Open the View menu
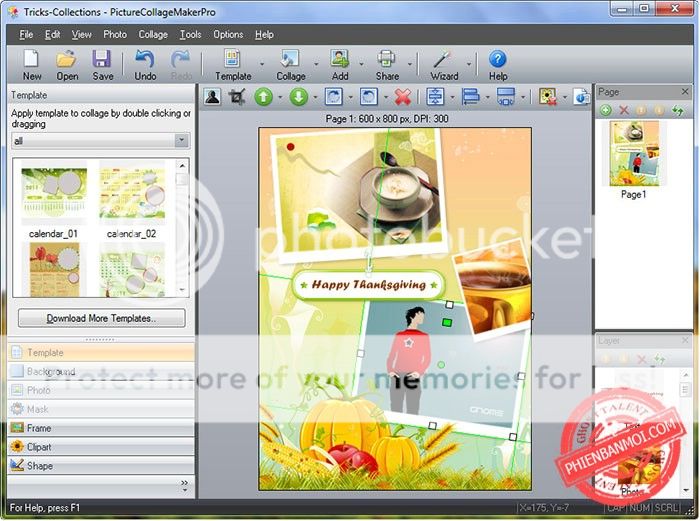The height and width of the screenshot is (521, 700). (82, 34)
